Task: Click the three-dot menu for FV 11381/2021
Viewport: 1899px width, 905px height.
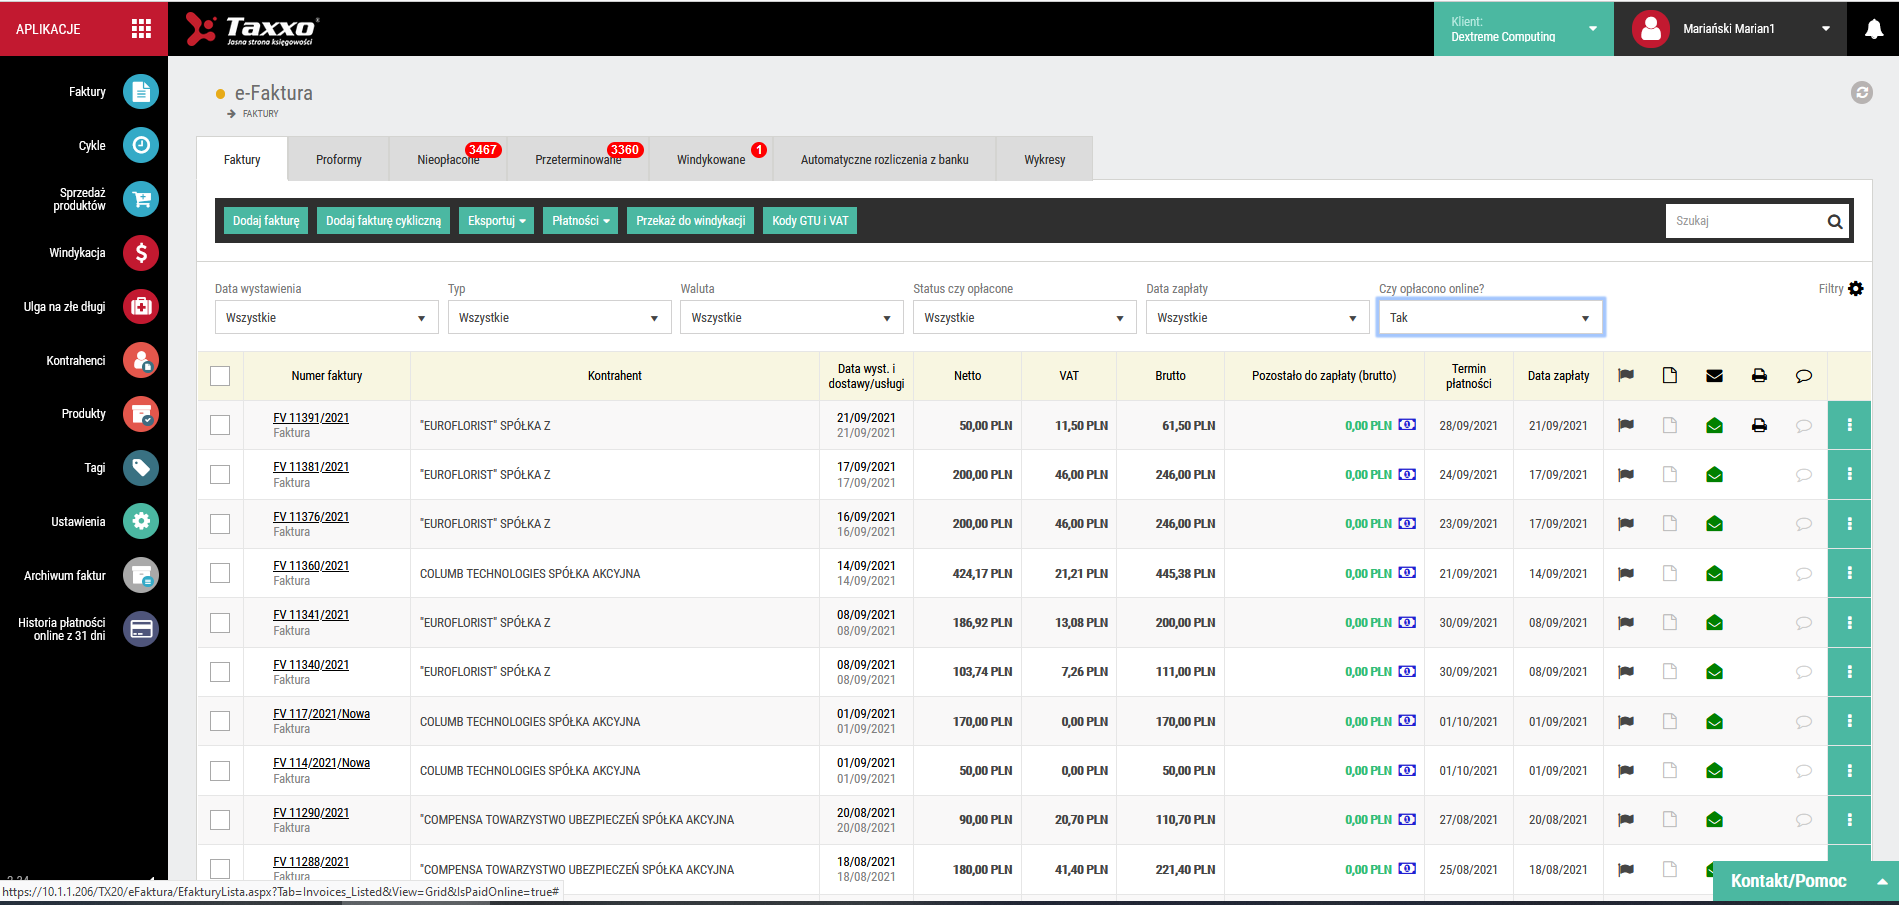Action: click(1849, 475)
